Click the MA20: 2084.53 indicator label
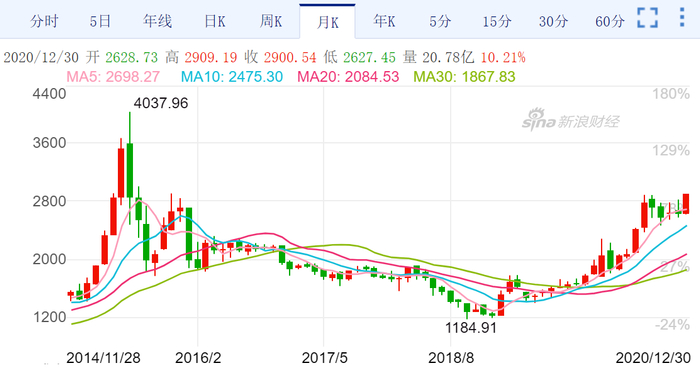 [x=348, y=76]
